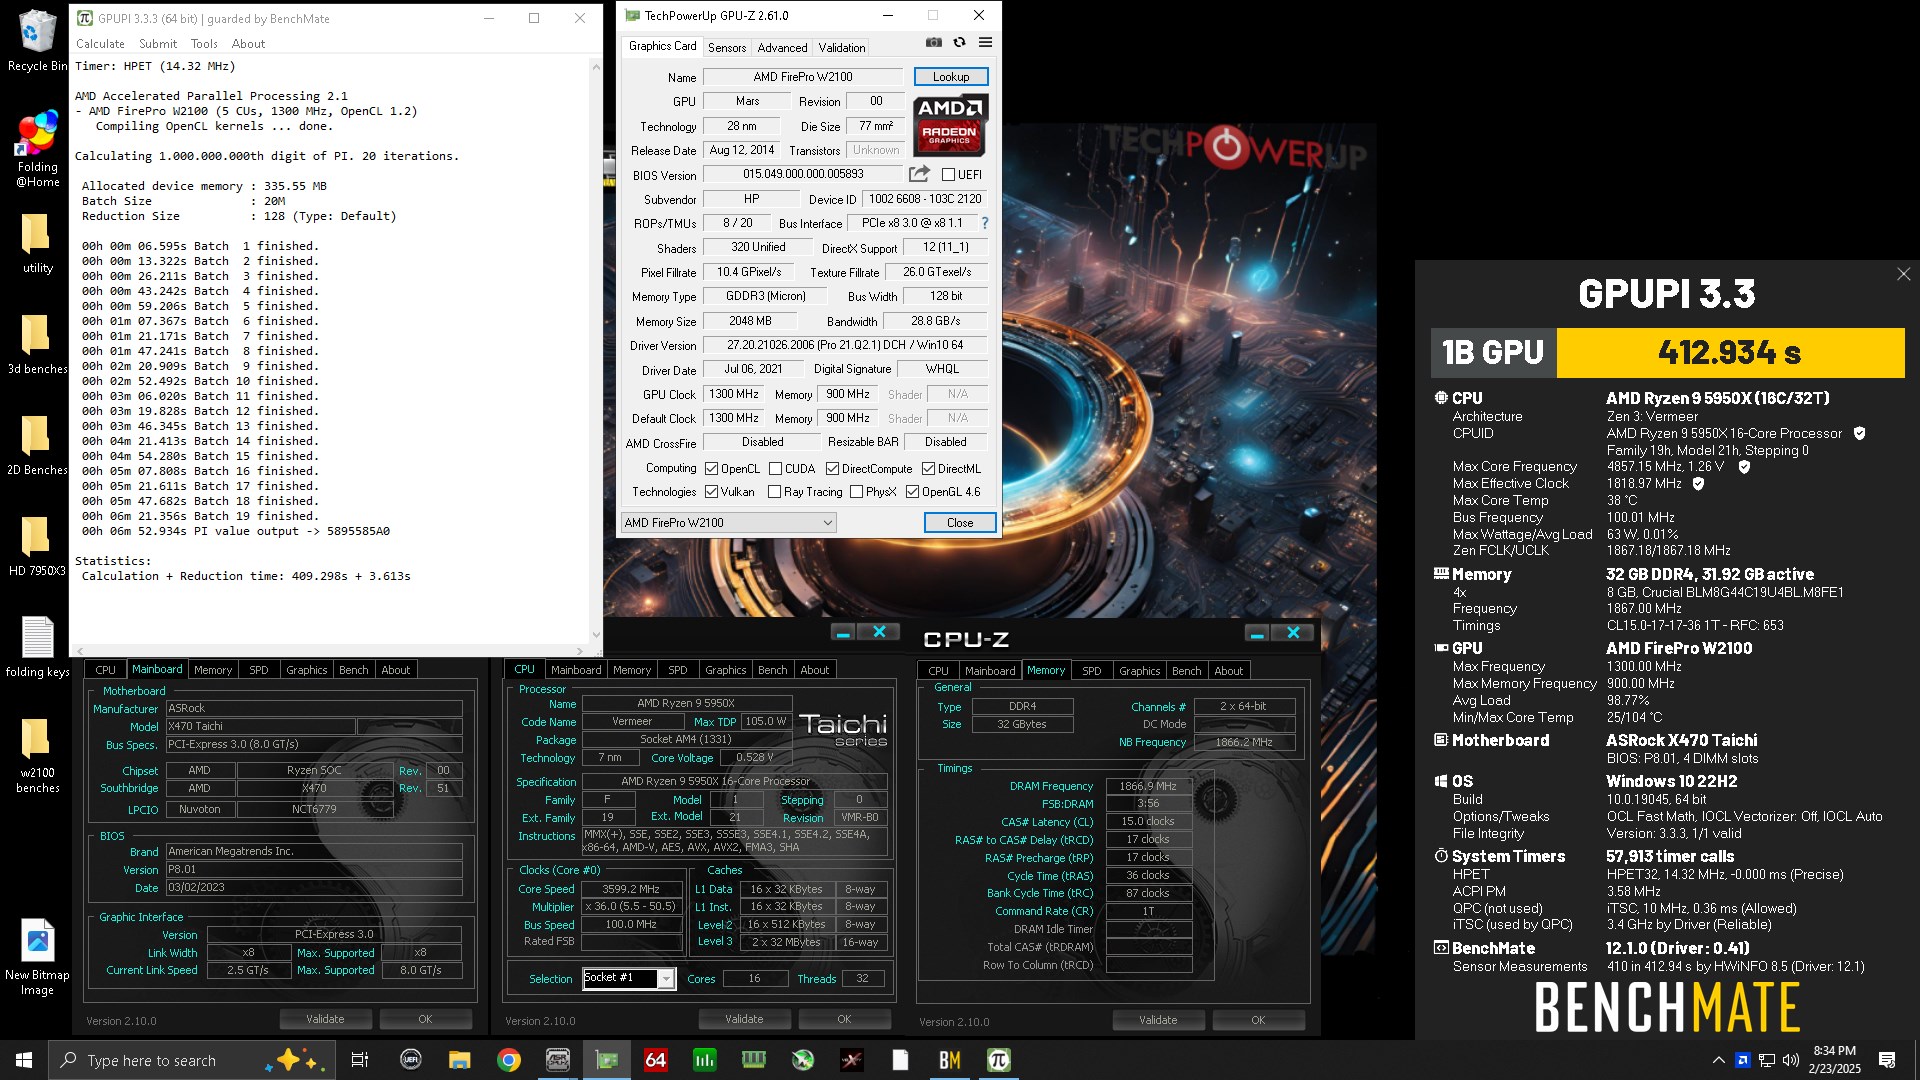Click the GPU-Z refresh icon
Viewport: 1920px width, 1080px height.
coord(959,43)
